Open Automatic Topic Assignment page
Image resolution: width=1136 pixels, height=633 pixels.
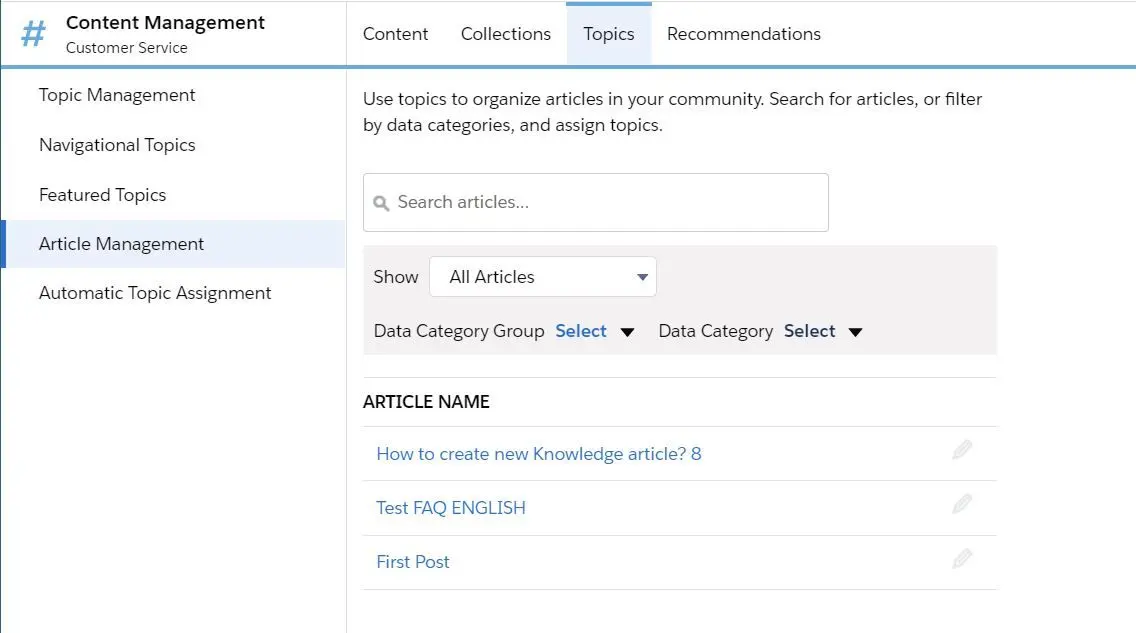point(155,293)
